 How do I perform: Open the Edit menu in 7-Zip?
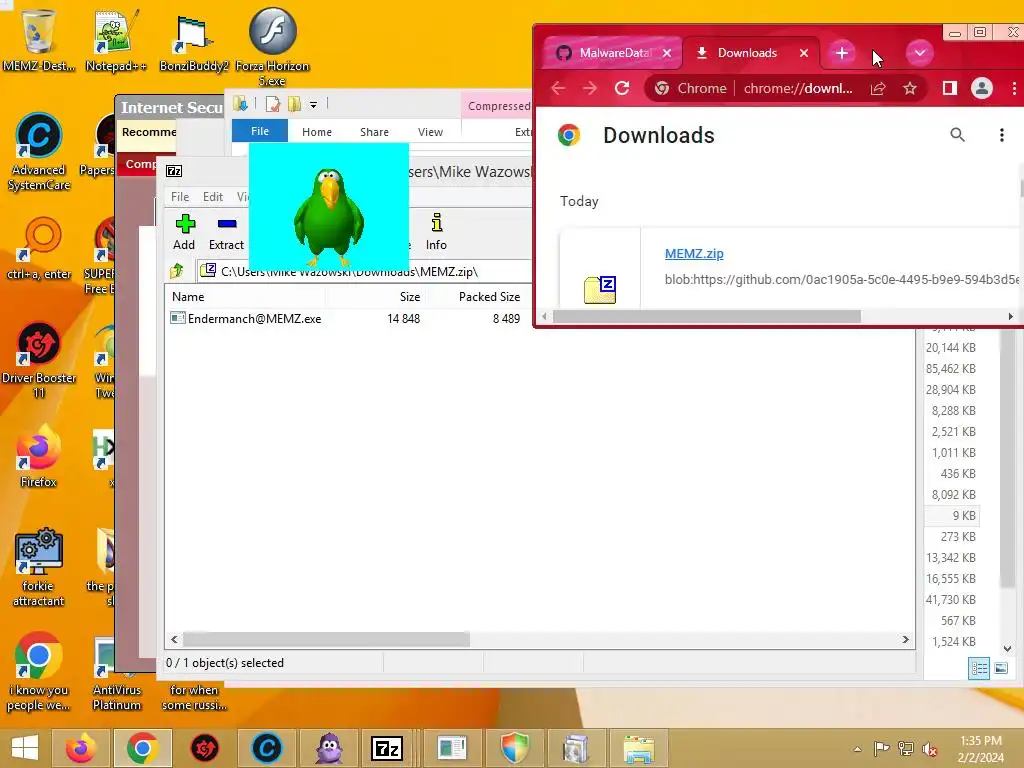pyautogui.click(x=213, y=197)
